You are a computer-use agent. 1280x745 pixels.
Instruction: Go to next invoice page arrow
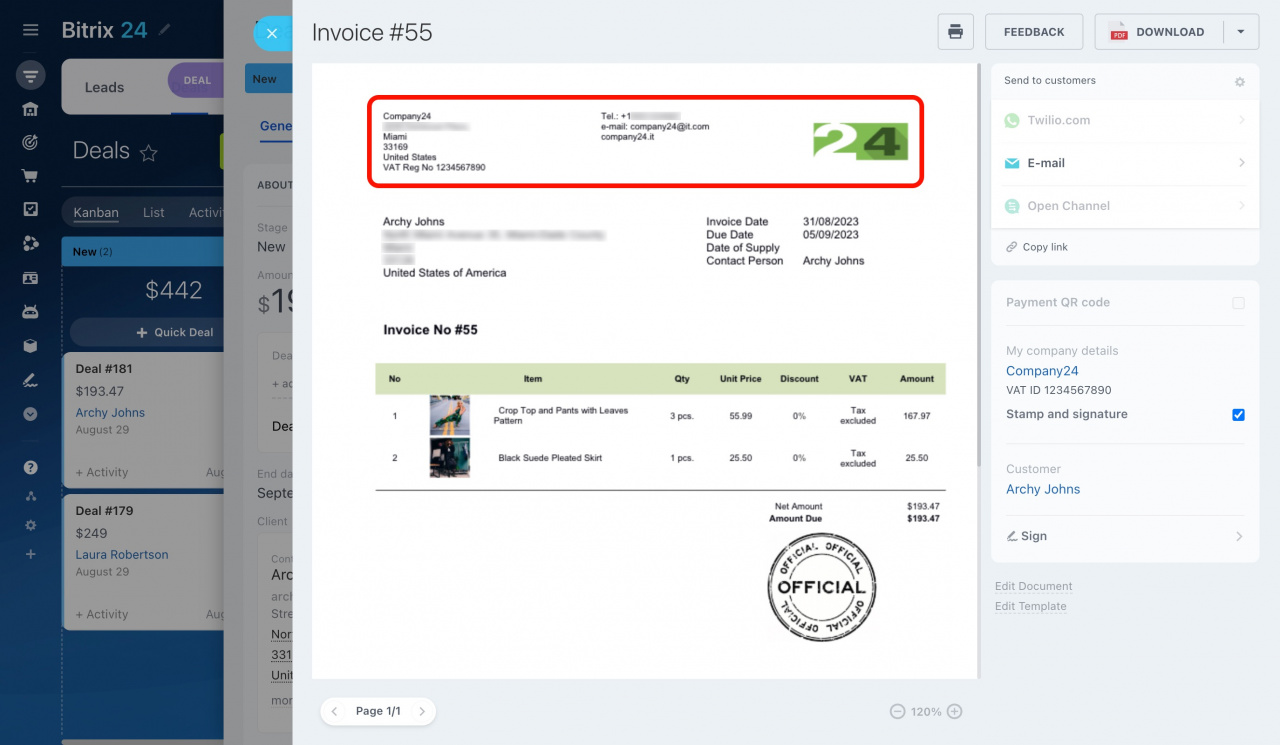pos(421,711)
